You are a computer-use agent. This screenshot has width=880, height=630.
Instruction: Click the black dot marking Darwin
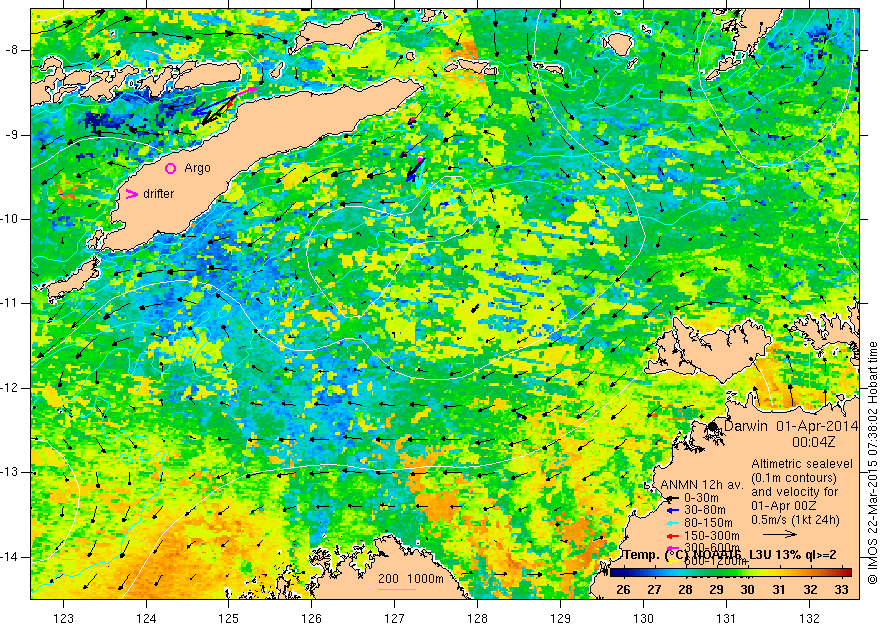tap(713, 426)
